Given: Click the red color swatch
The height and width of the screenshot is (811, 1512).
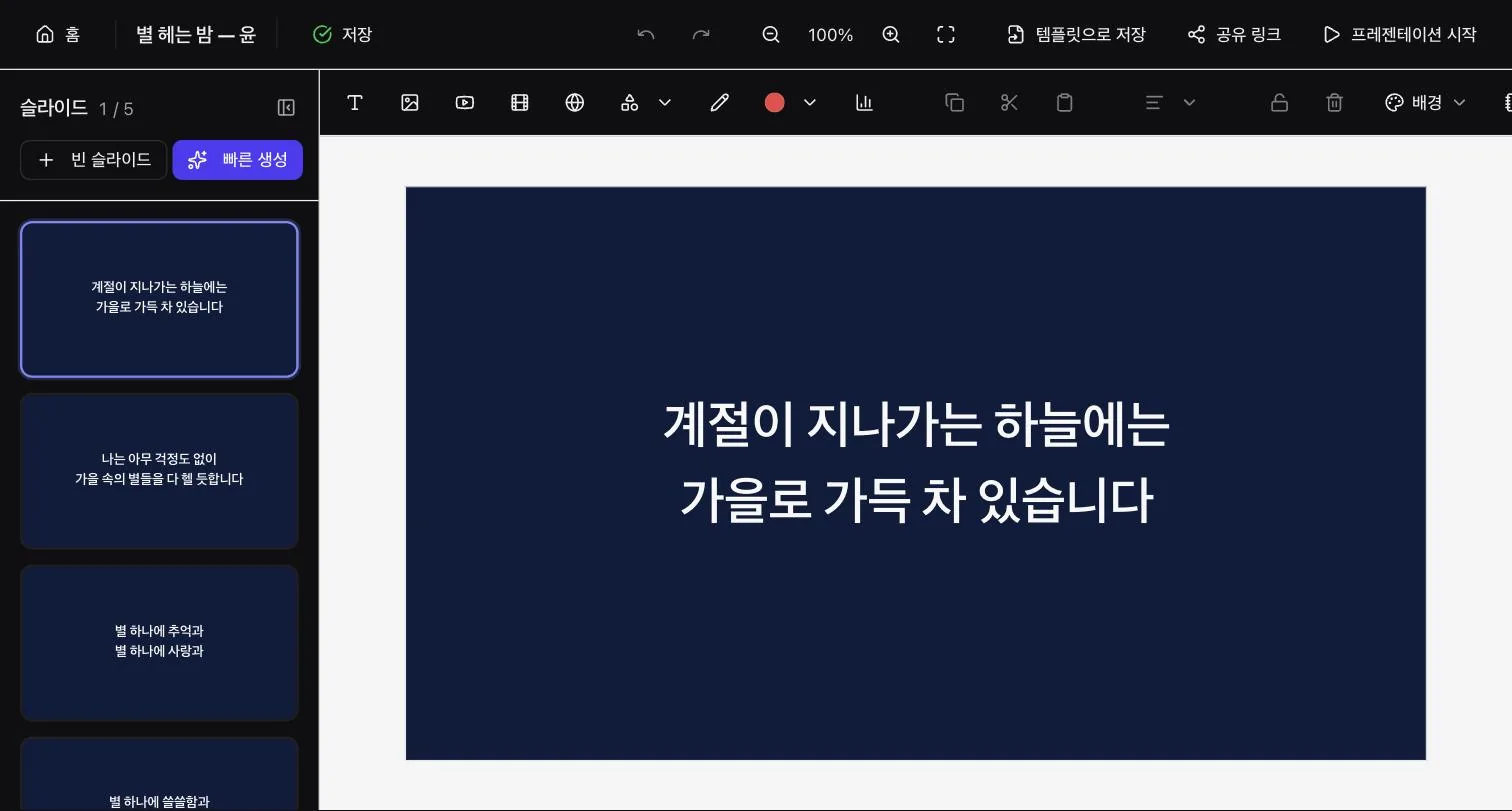Looking at the screenshot, I should pos(774,102).
